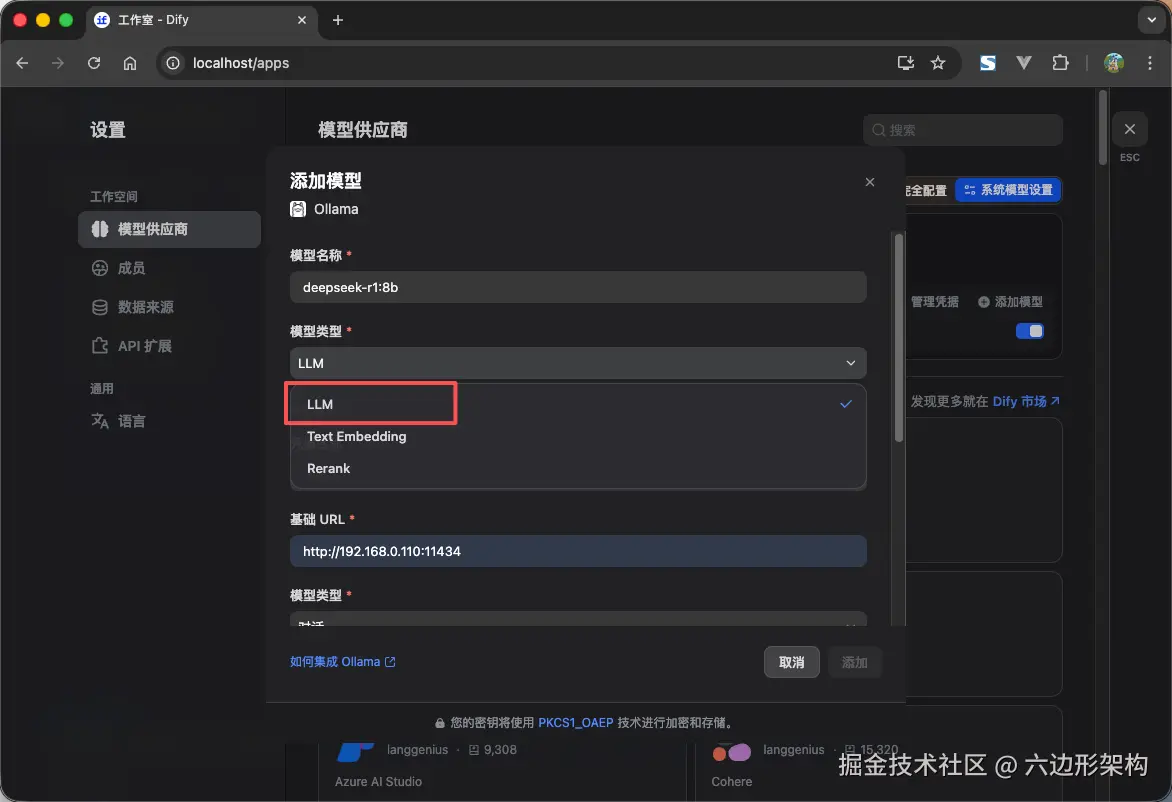
Task: Click the 数据来源 database icon
Action: [99, 307]
